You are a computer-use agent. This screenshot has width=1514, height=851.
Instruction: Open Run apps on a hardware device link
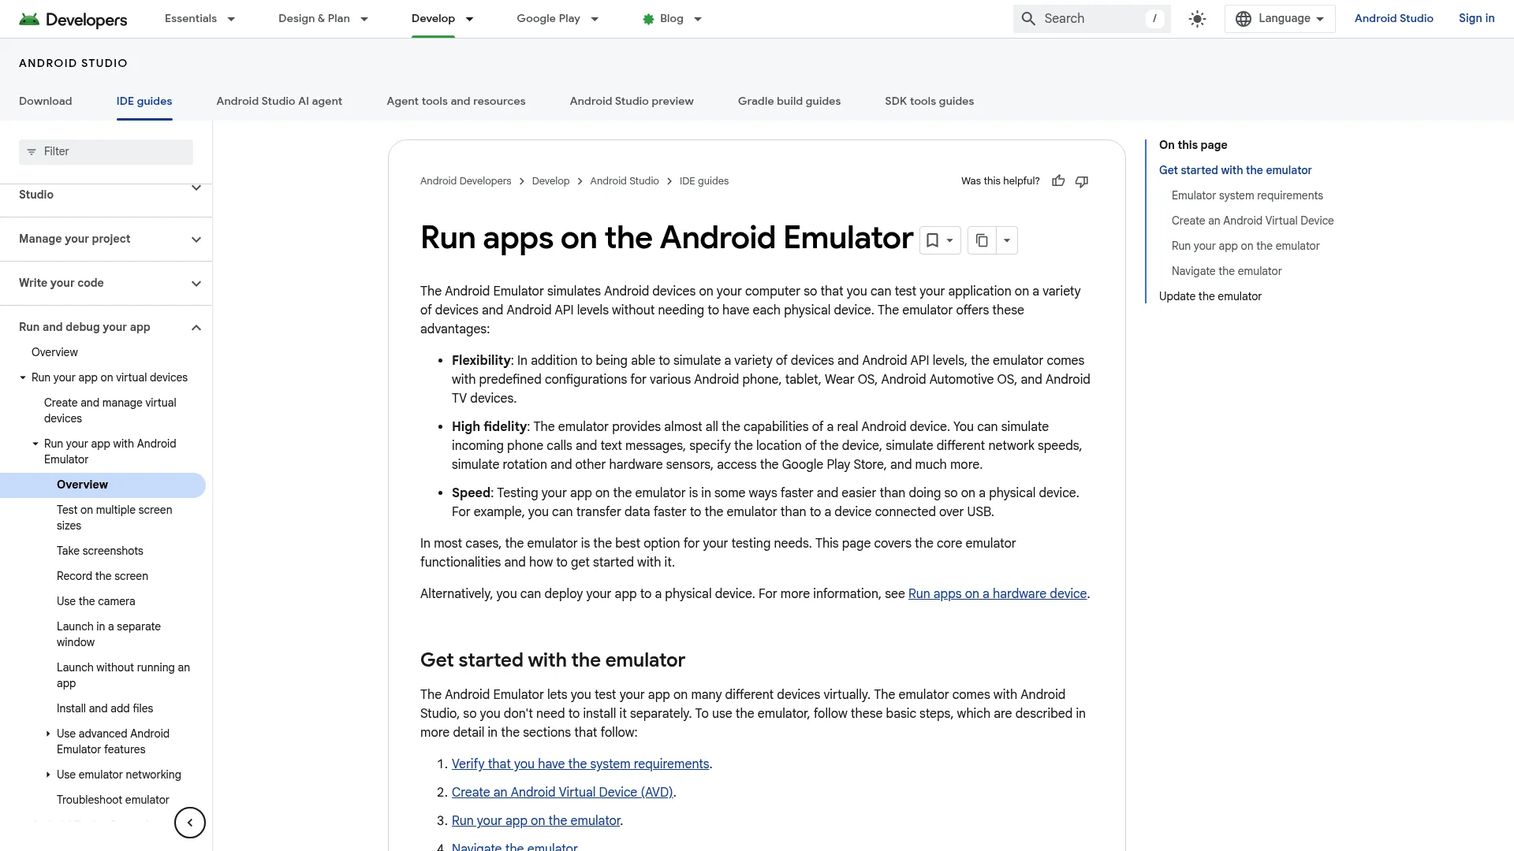[997, 594]
